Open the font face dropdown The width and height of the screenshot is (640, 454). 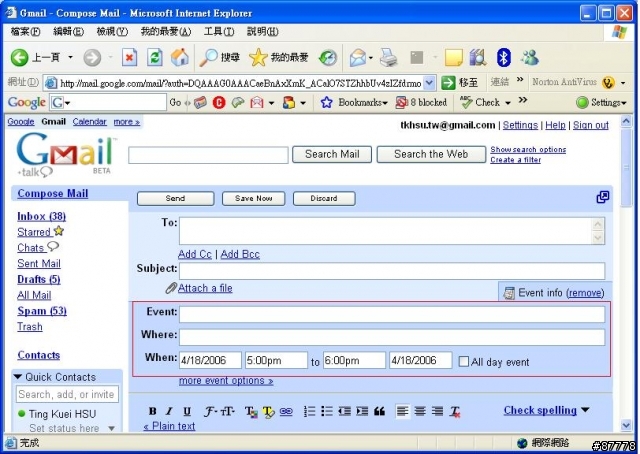[210, 411]
